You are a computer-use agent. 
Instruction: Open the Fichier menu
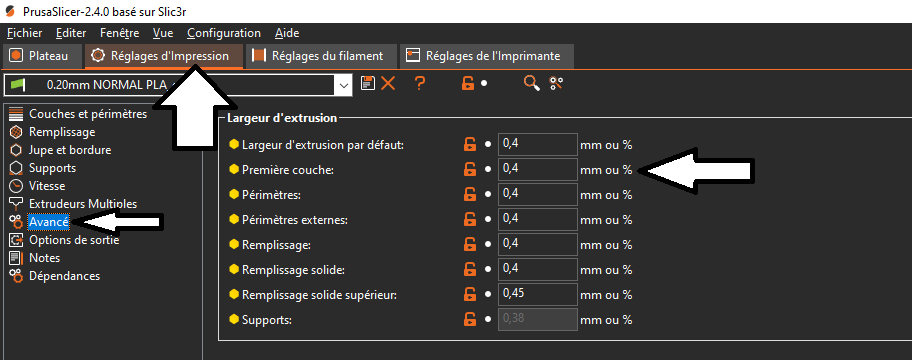click(24, 33)
